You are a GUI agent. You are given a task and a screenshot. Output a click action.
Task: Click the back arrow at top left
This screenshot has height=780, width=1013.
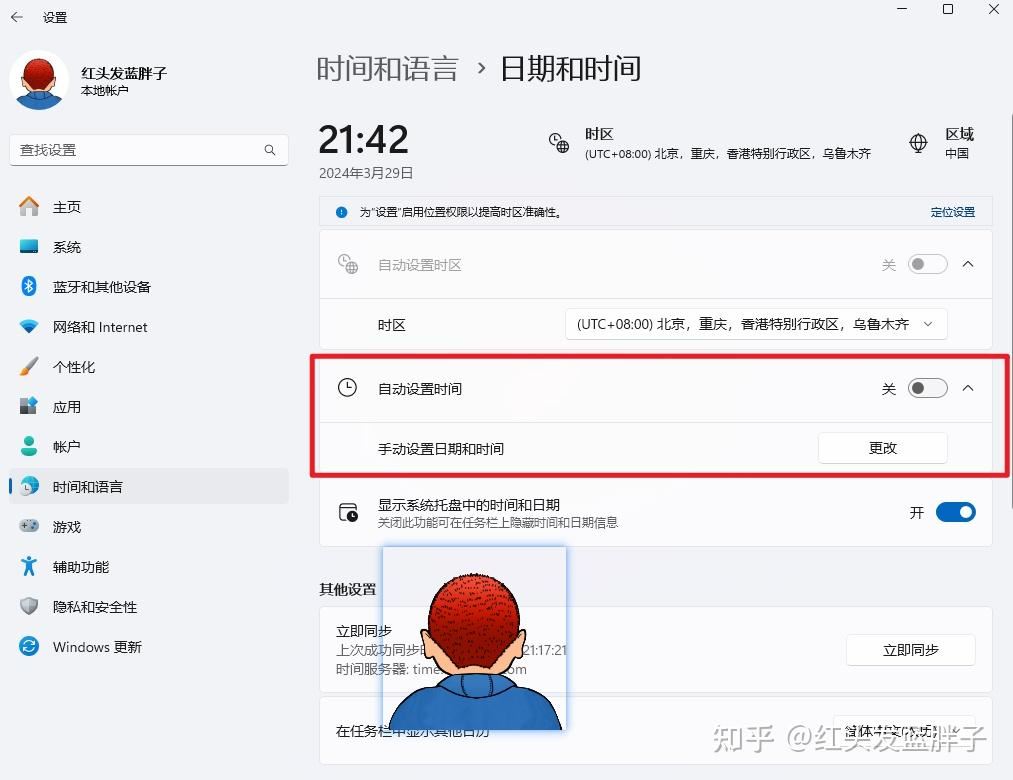[16, 16]
